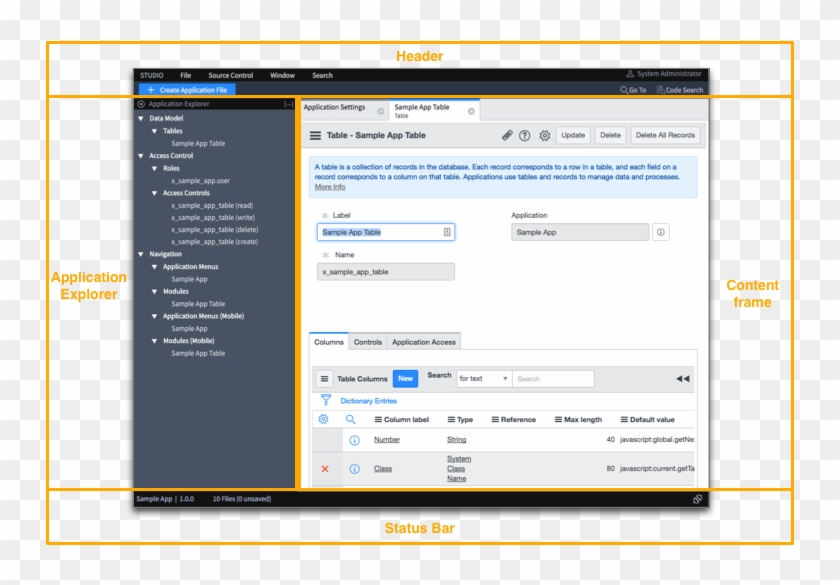Collapse the Access Controls tree node
840x585 pixels.
tap(154, 193)
